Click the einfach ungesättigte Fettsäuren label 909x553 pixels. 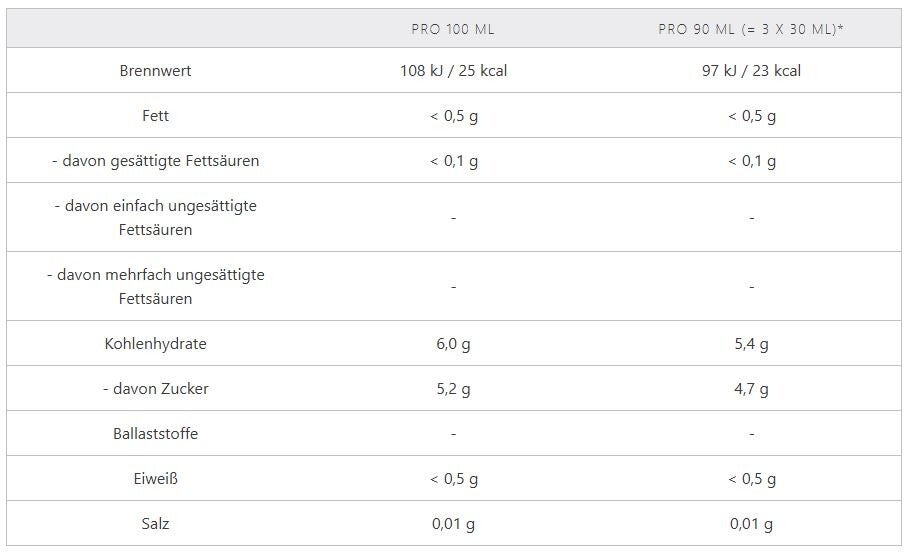pos(155,217)
